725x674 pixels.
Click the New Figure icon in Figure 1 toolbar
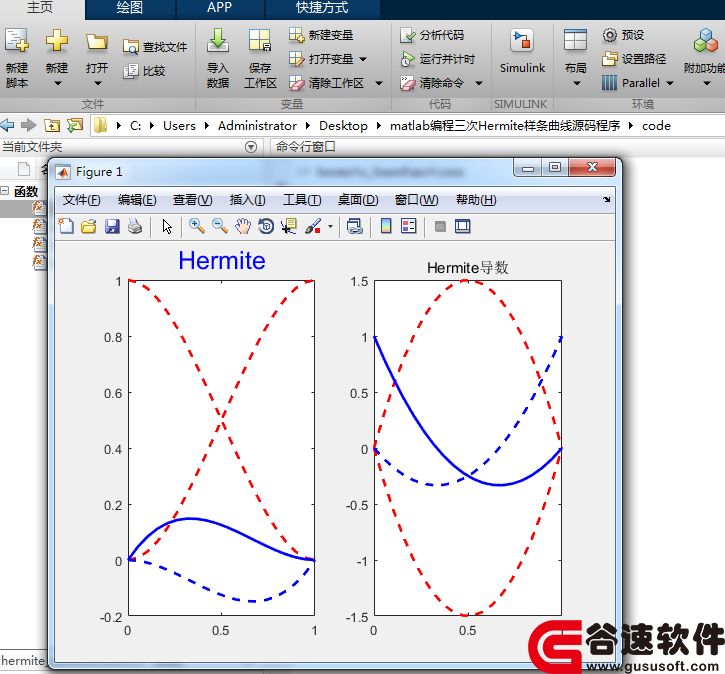(x=66, y=227)
